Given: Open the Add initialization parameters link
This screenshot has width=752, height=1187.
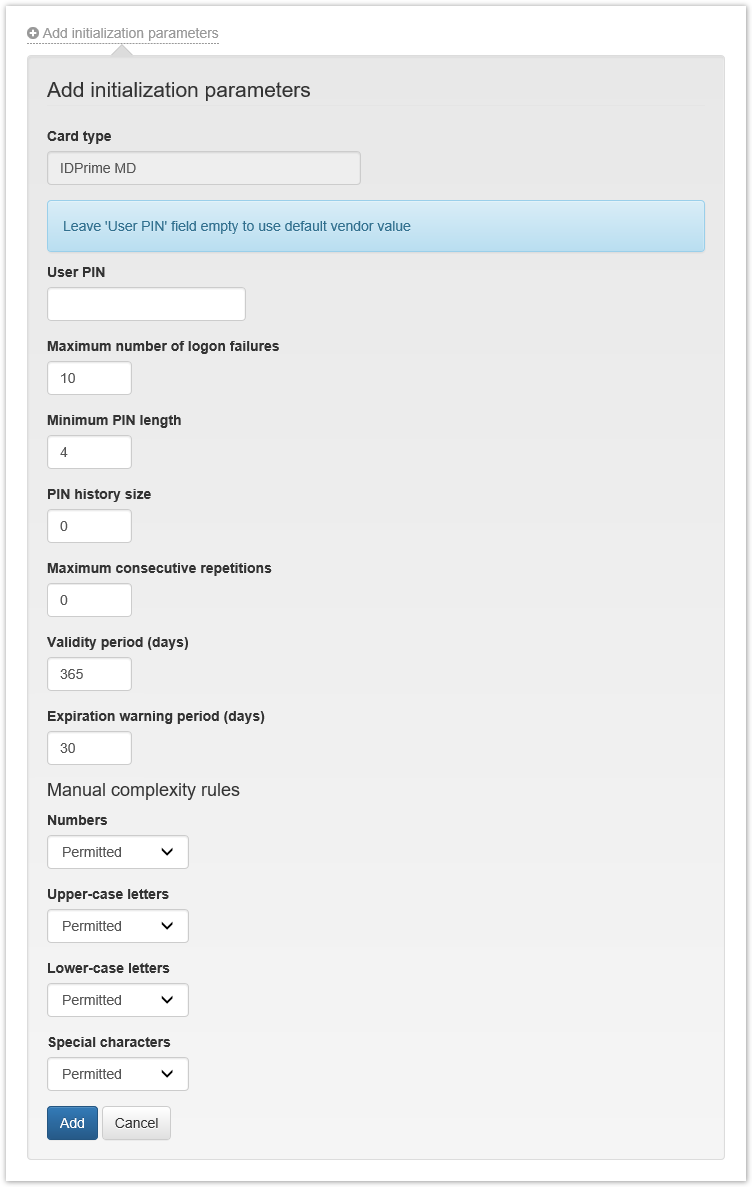Looking at the screenshot, I should [x=130, y=34].
